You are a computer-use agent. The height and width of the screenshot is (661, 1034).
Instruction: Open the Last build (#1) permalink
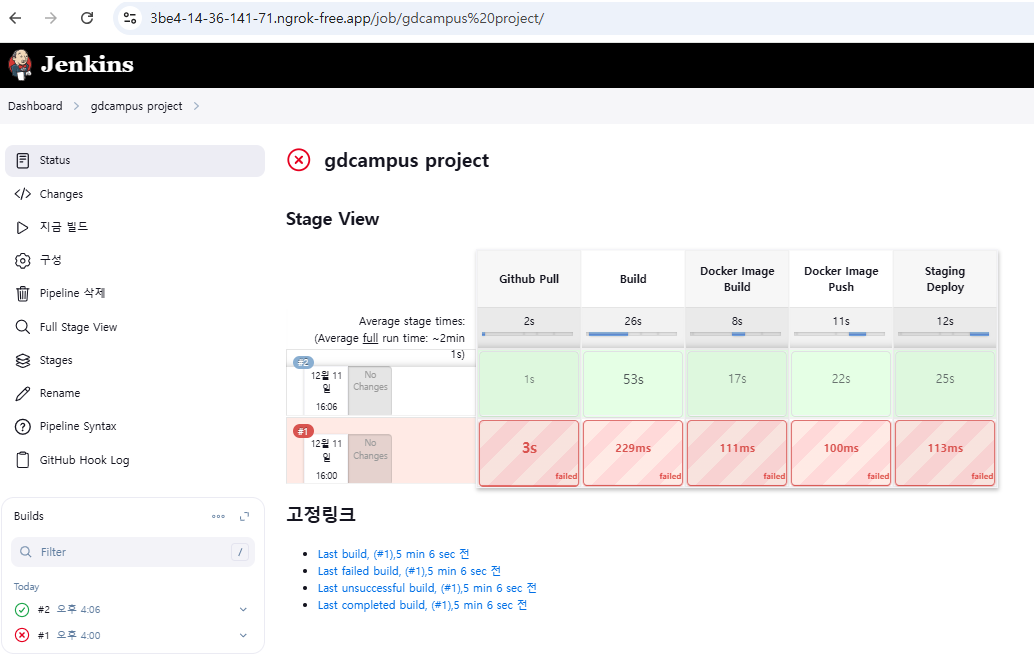pyautogui.click(x=394, y=554)
